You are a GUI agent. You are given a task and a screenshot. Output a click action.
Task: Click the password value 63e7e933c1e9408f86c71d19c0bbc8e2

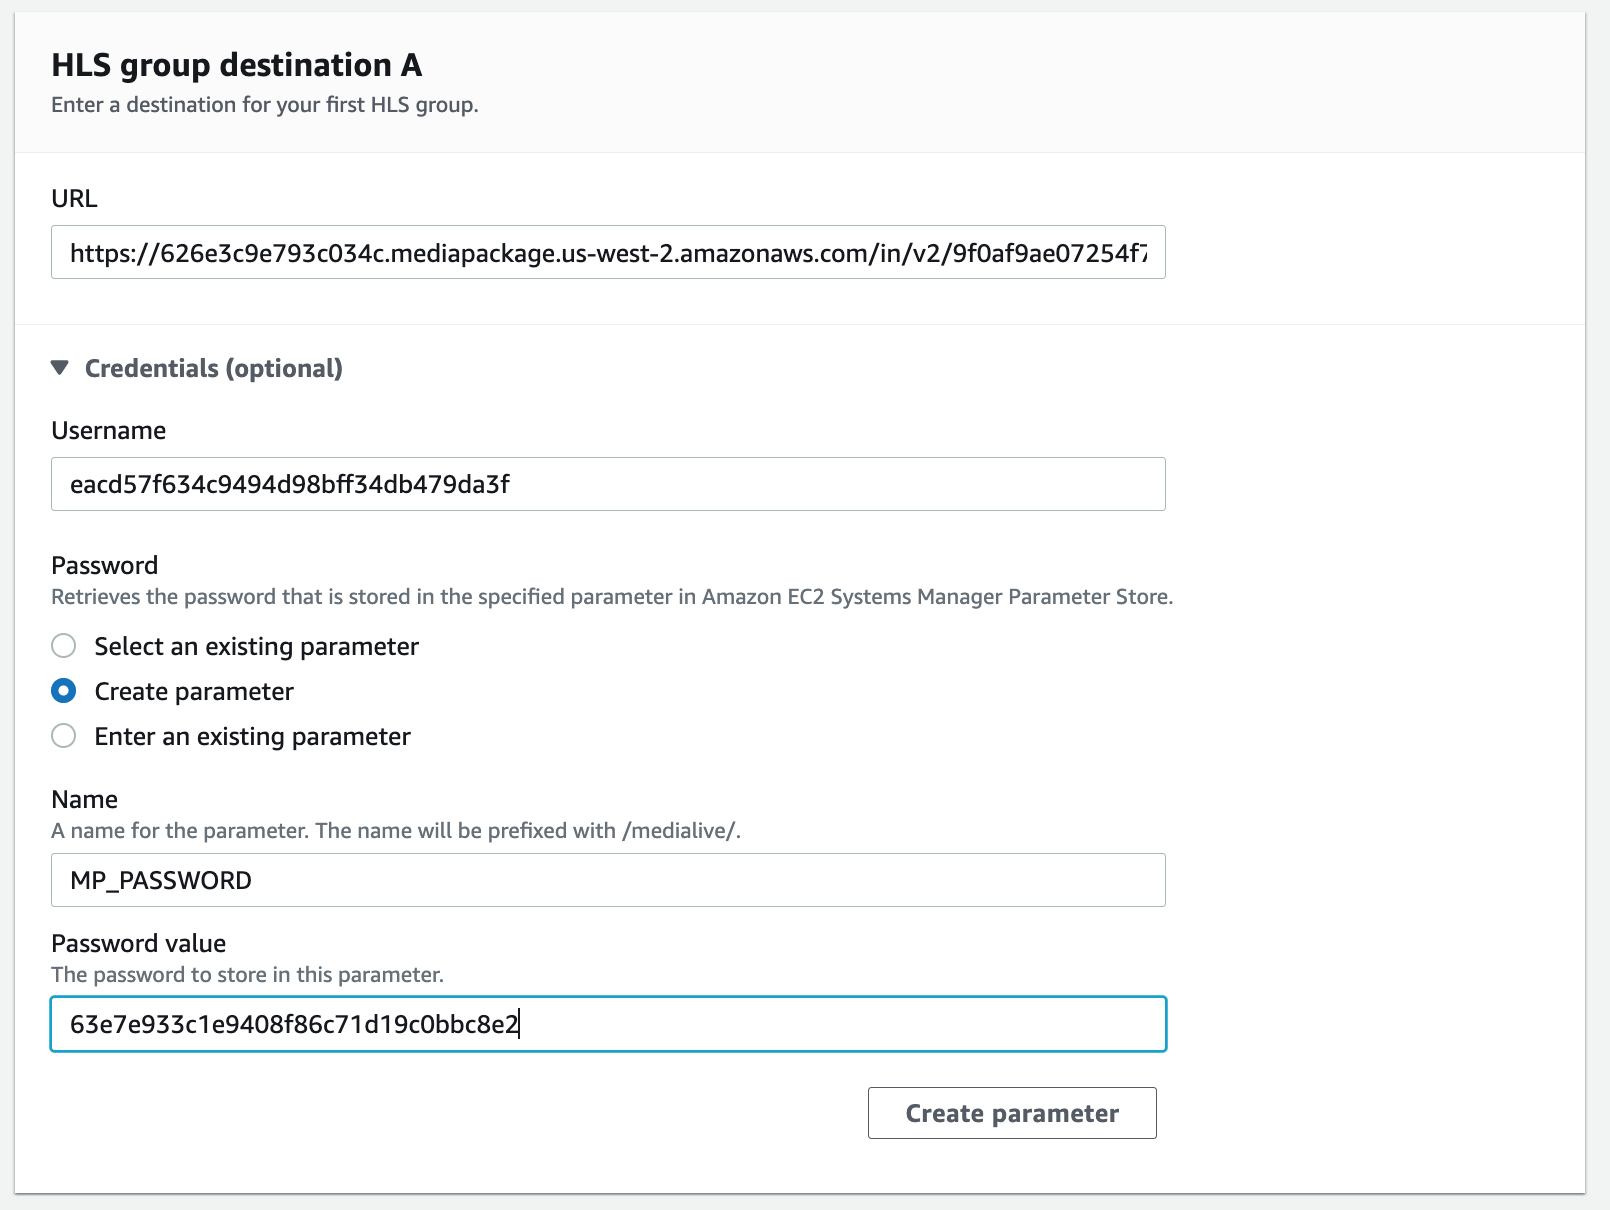tap(294, 1024)
